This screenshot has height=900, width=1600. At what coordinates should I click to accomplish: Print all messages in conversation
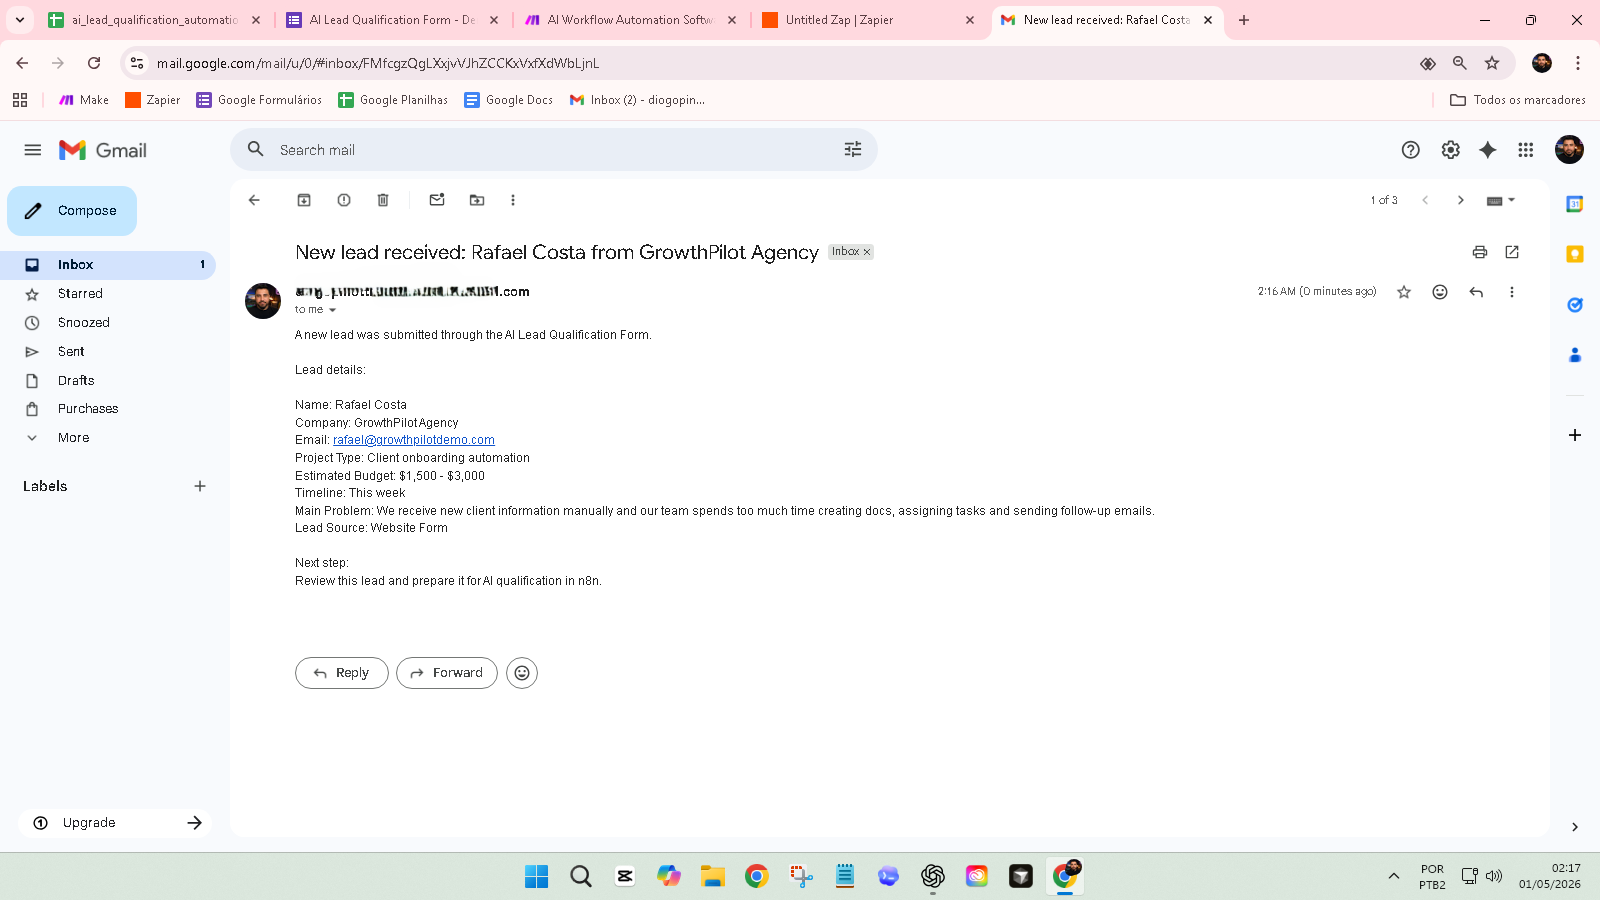pyautogui.click(x=1480, y=252)
